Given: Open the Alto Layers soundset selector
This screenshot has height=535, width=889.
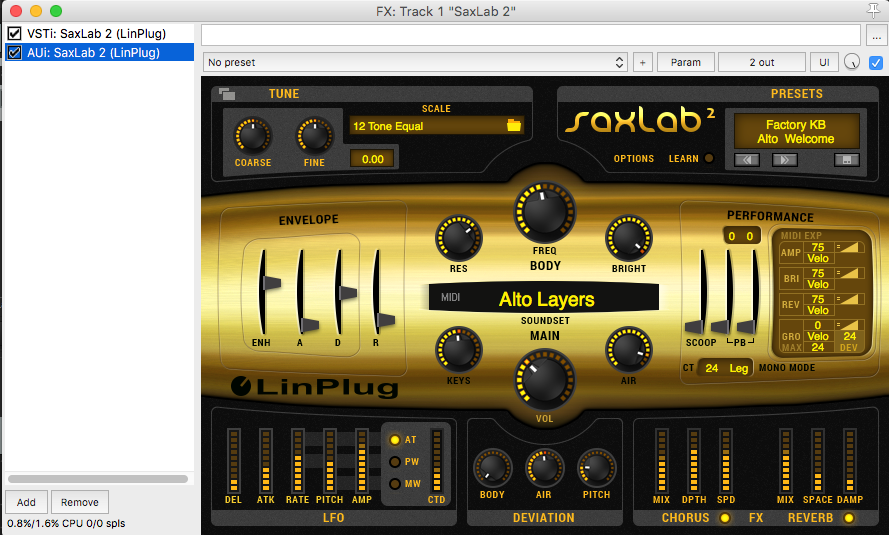Looking at the screenshot, I should point(544,297).
